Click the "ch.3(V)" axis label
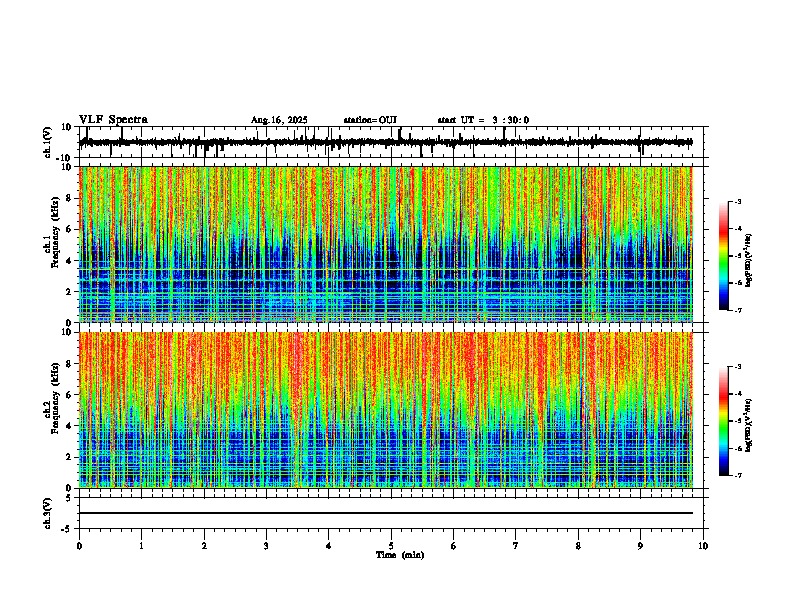The image size is (792, 612). click(49, 513)
